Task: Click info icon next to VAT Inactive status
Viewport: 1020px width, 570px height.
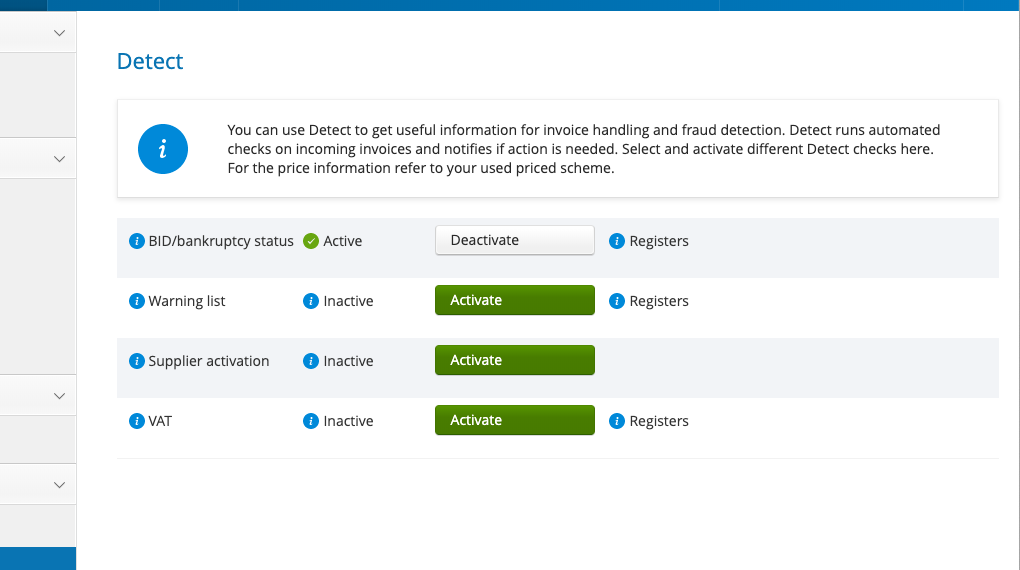Action: [311, 421]
